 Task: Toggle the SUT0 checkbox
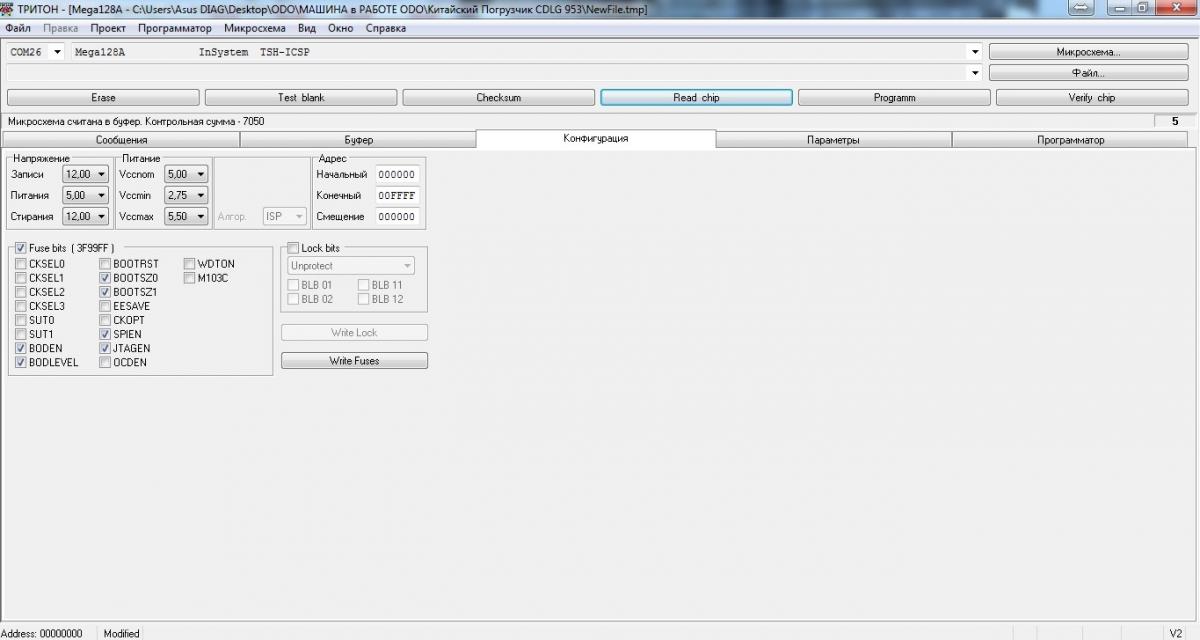pyautogui.click(x=21, y=320)
